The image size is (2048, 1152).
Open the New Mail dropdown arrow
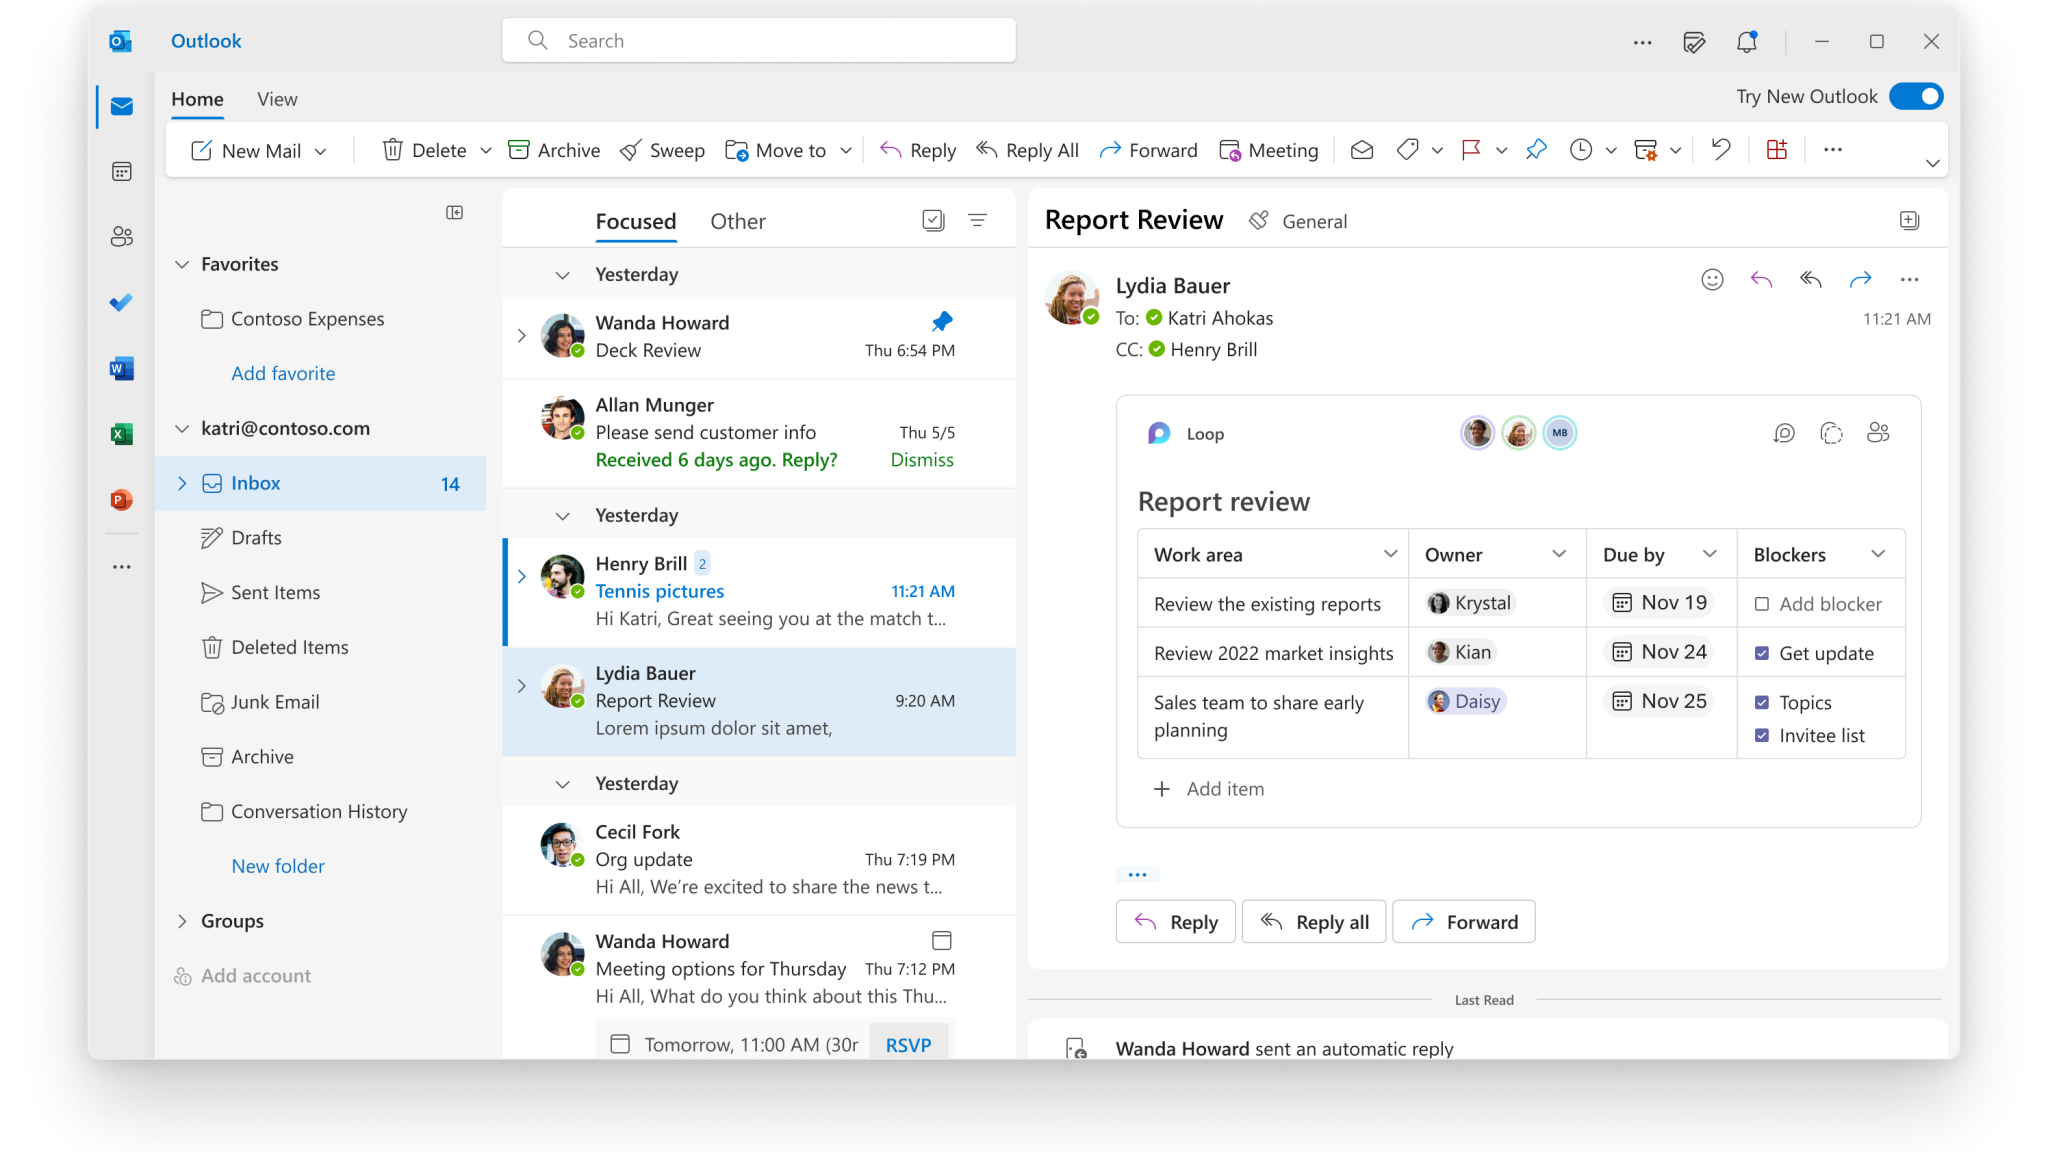(321, 151)
